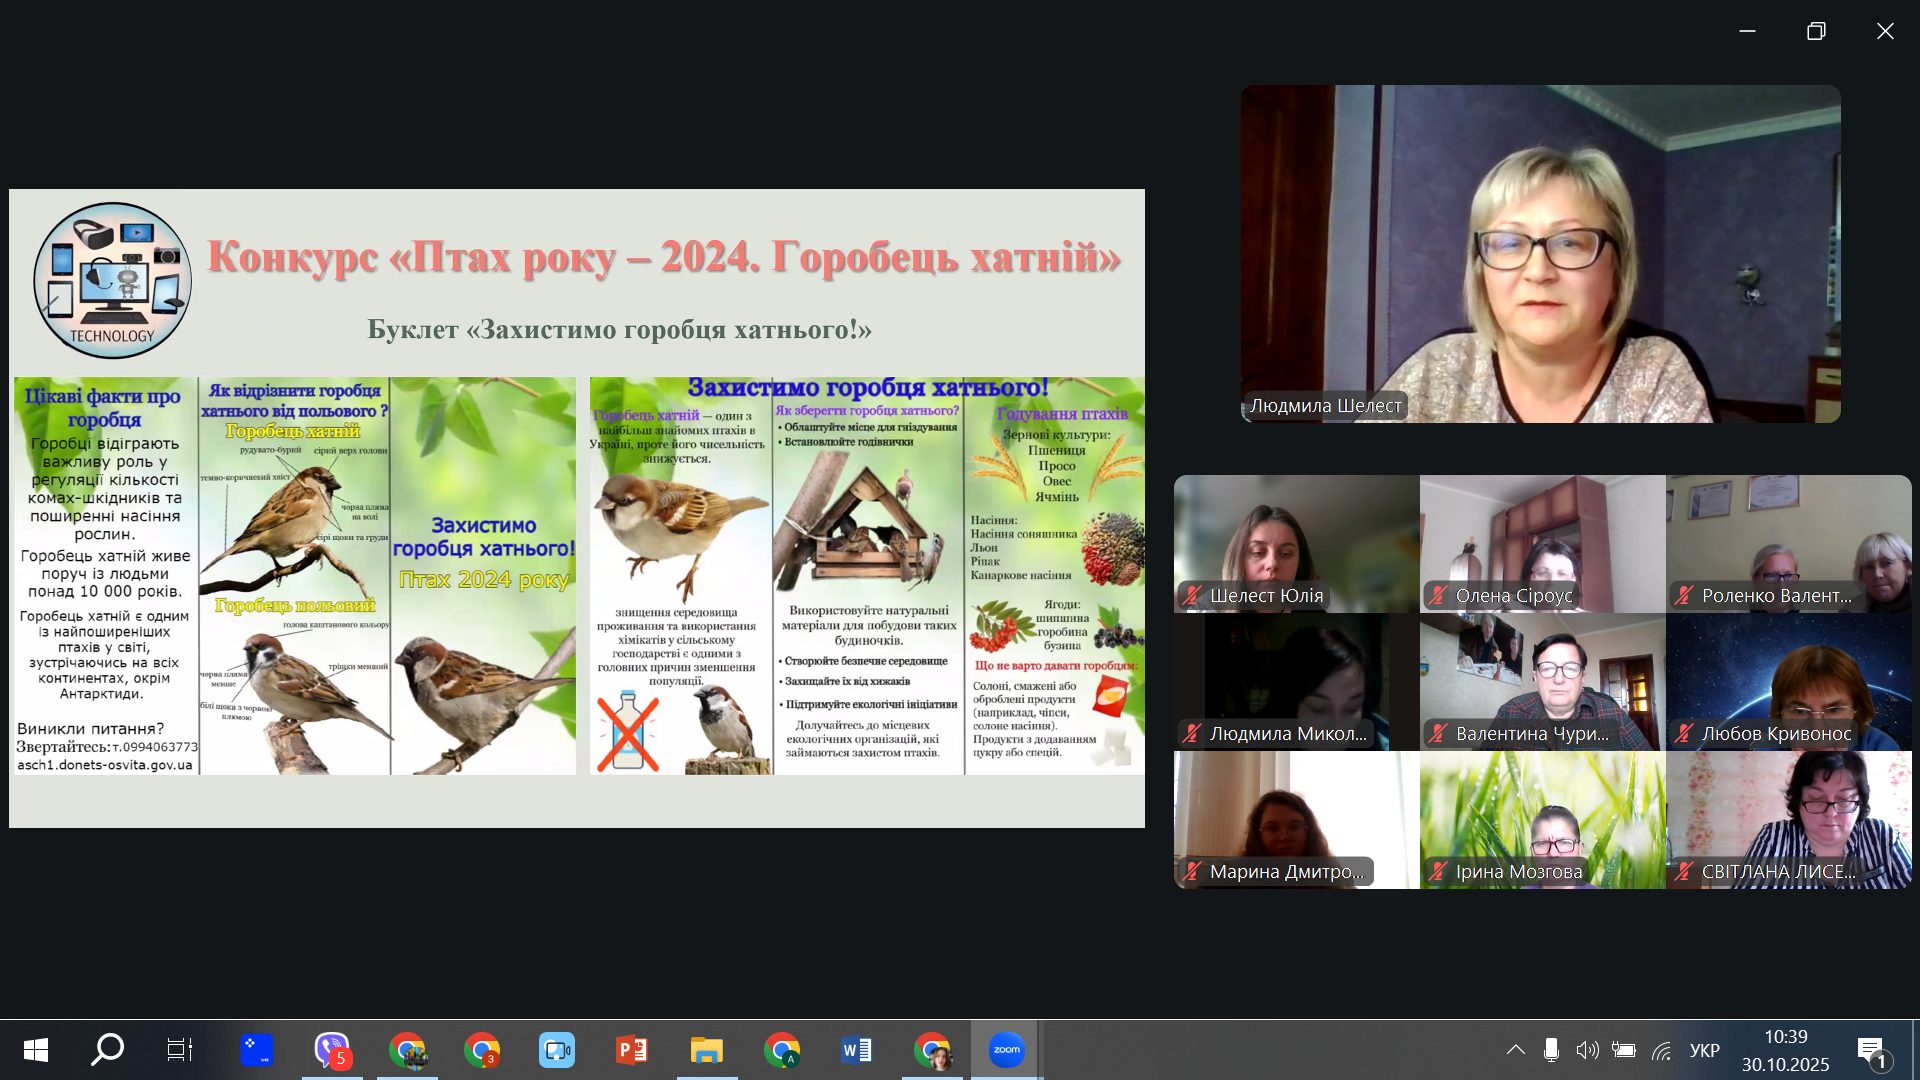
Task: Open the volume control in system tray
Action: (x=1587, y=1050)
